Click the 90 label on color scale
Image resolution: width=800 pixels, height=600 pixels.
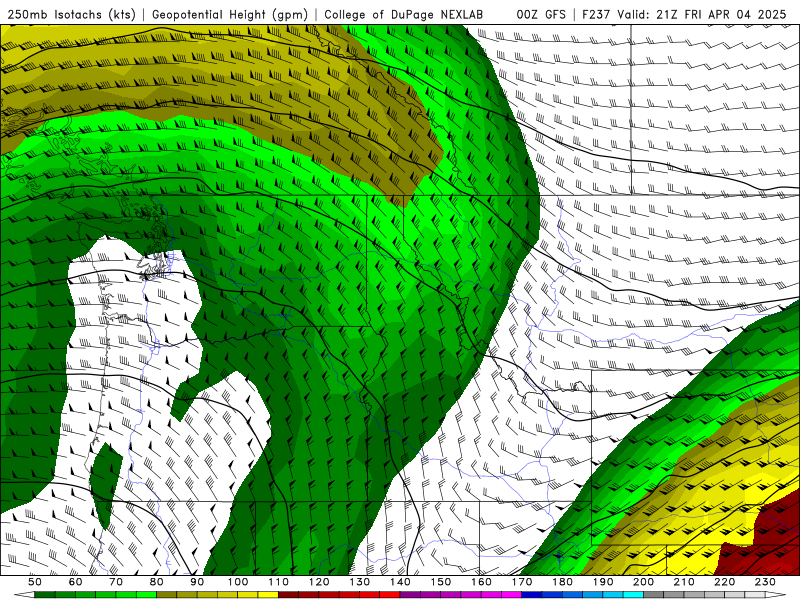[x=197, y=582]
